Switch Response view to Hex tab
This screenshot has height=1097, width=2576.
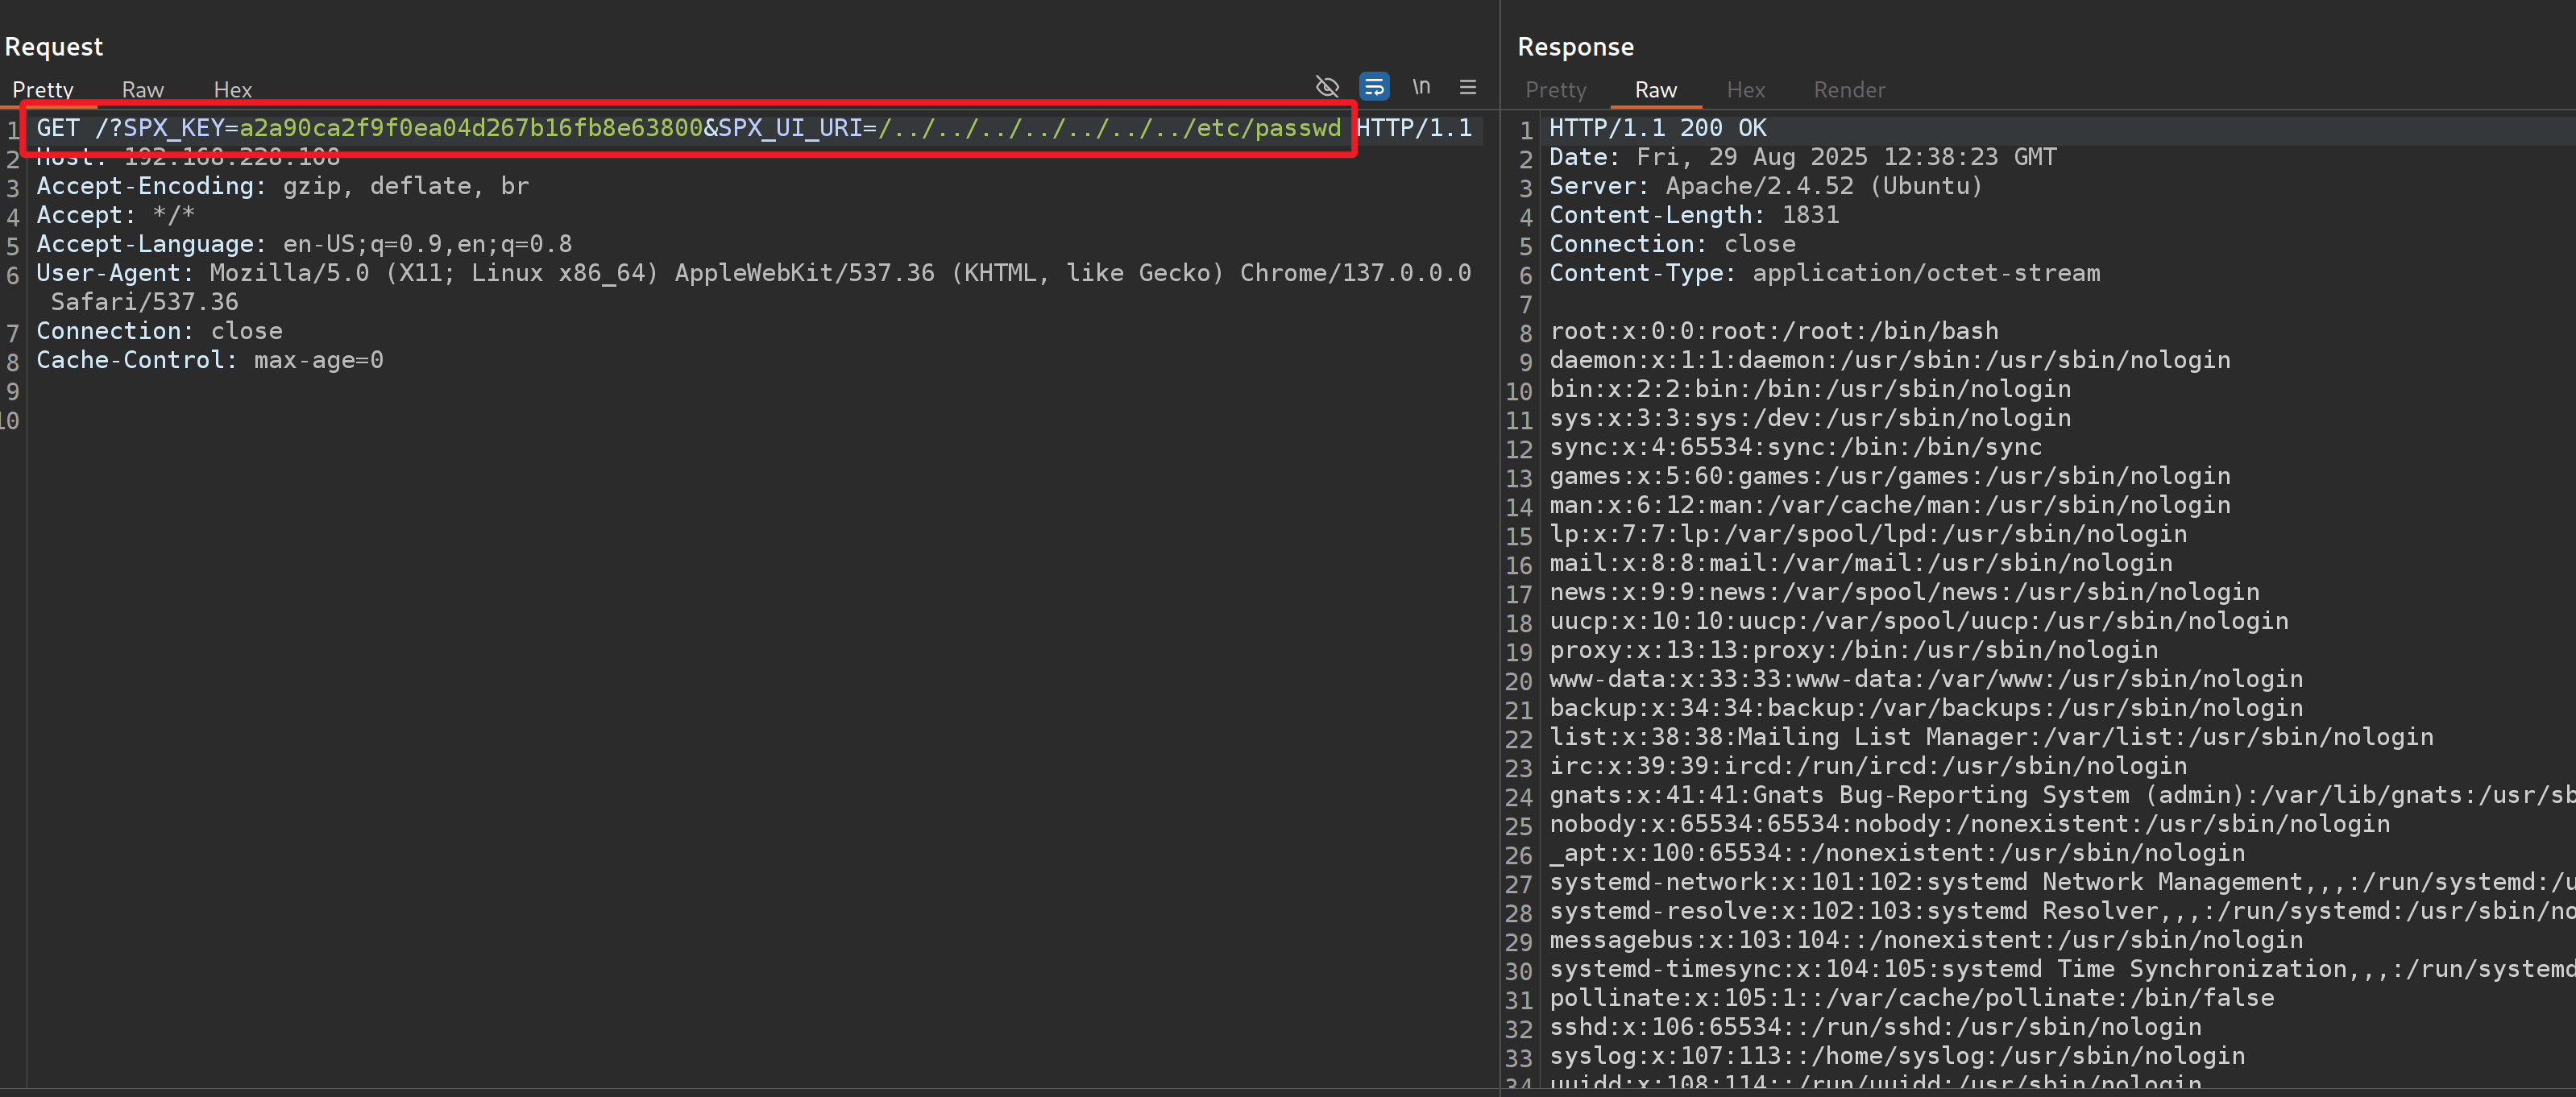[x=1745, y=90]
